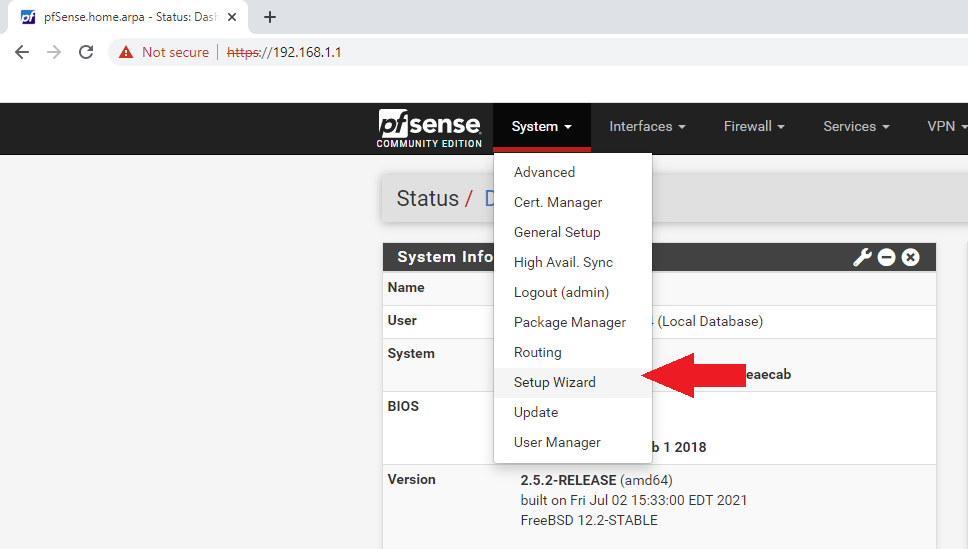Click the Status breadcrumb heading
Screen dimensions: 968x549
(x=427, y=198)
